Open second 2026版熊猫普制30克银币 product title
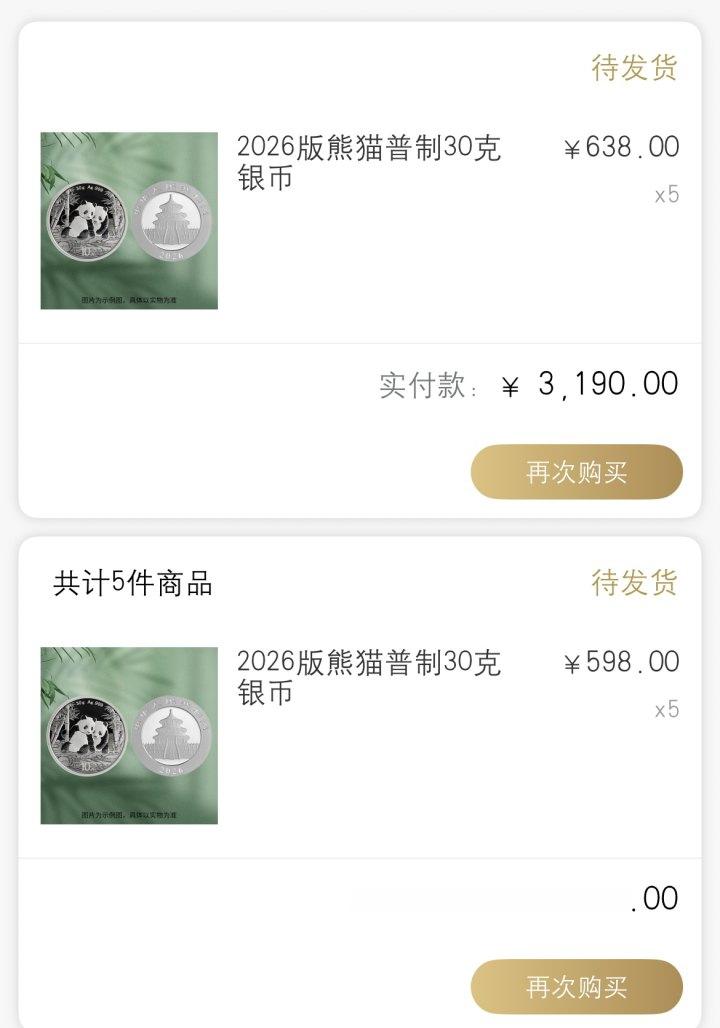Screen dimensions: 720x1028 (x=369, y=677)
